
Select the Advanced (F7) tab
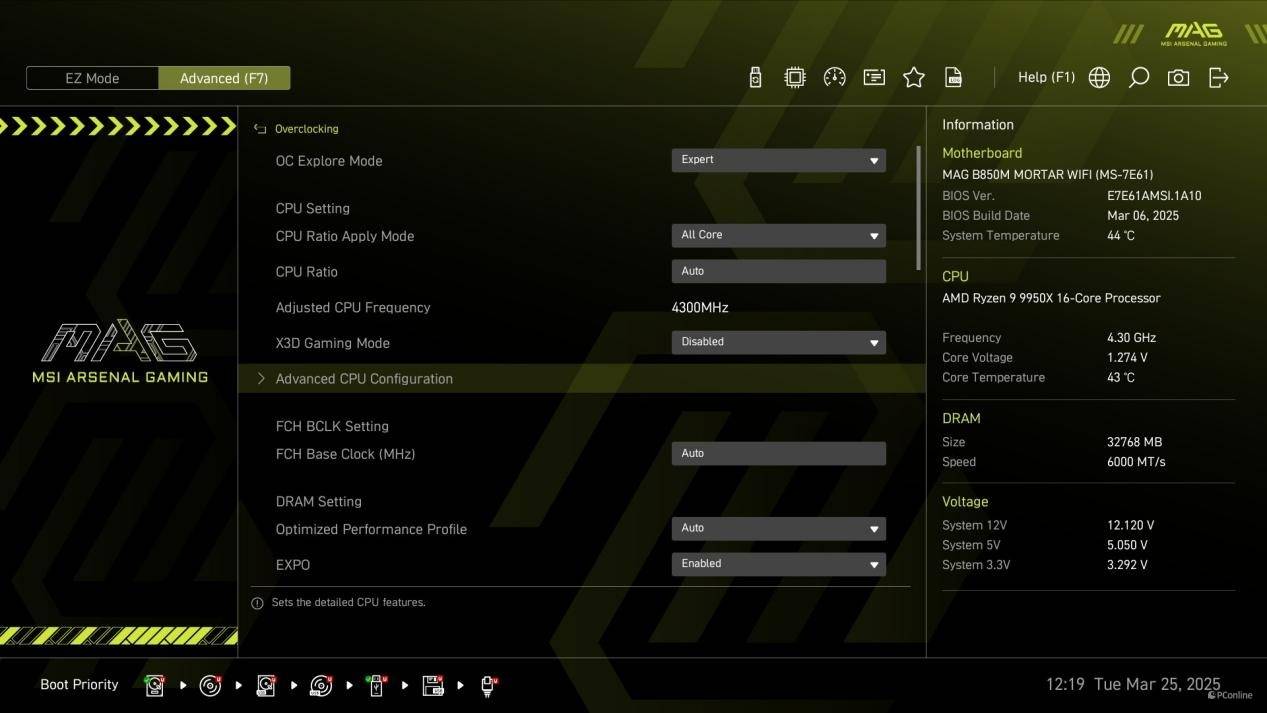point(224,78)
